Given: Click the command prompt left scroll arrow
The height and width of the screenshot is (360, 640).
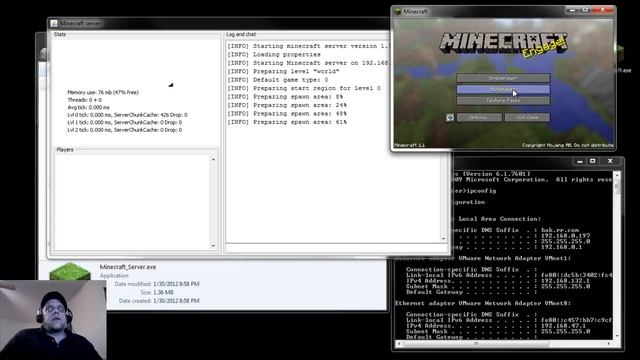Looking at the screenshot, I should pos(399,344).
